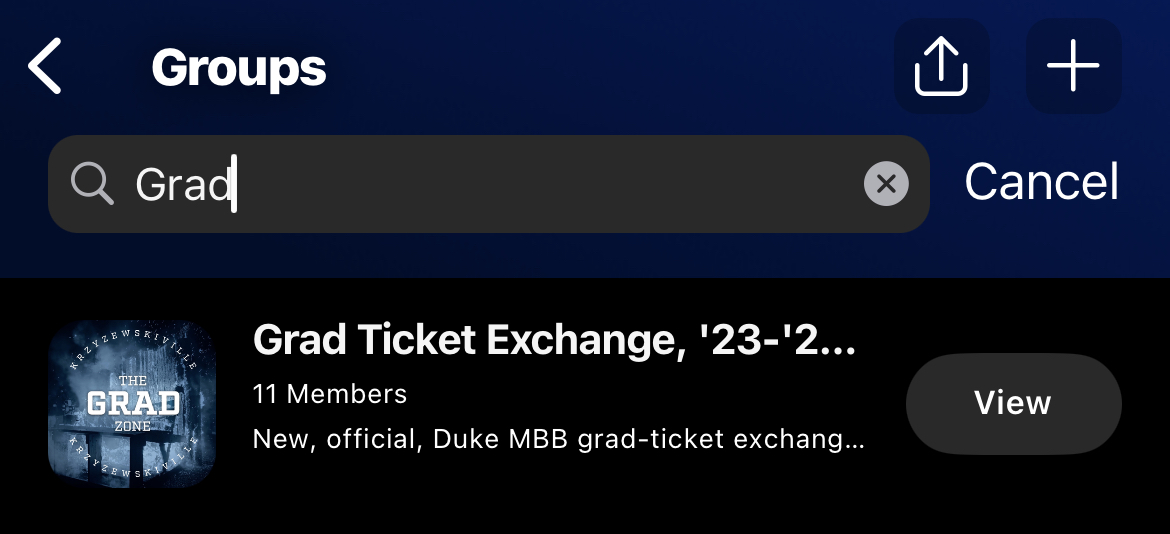The image size is (1170, 534).
Task: Click the magnifying glass search icon
Action: point(92,184)
